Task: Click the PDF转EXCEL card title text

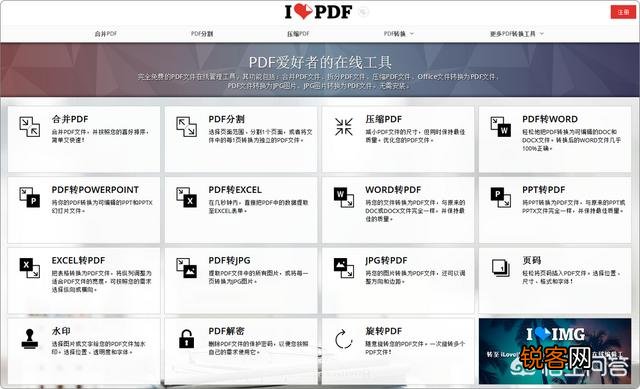Action: tap(235, 190)
